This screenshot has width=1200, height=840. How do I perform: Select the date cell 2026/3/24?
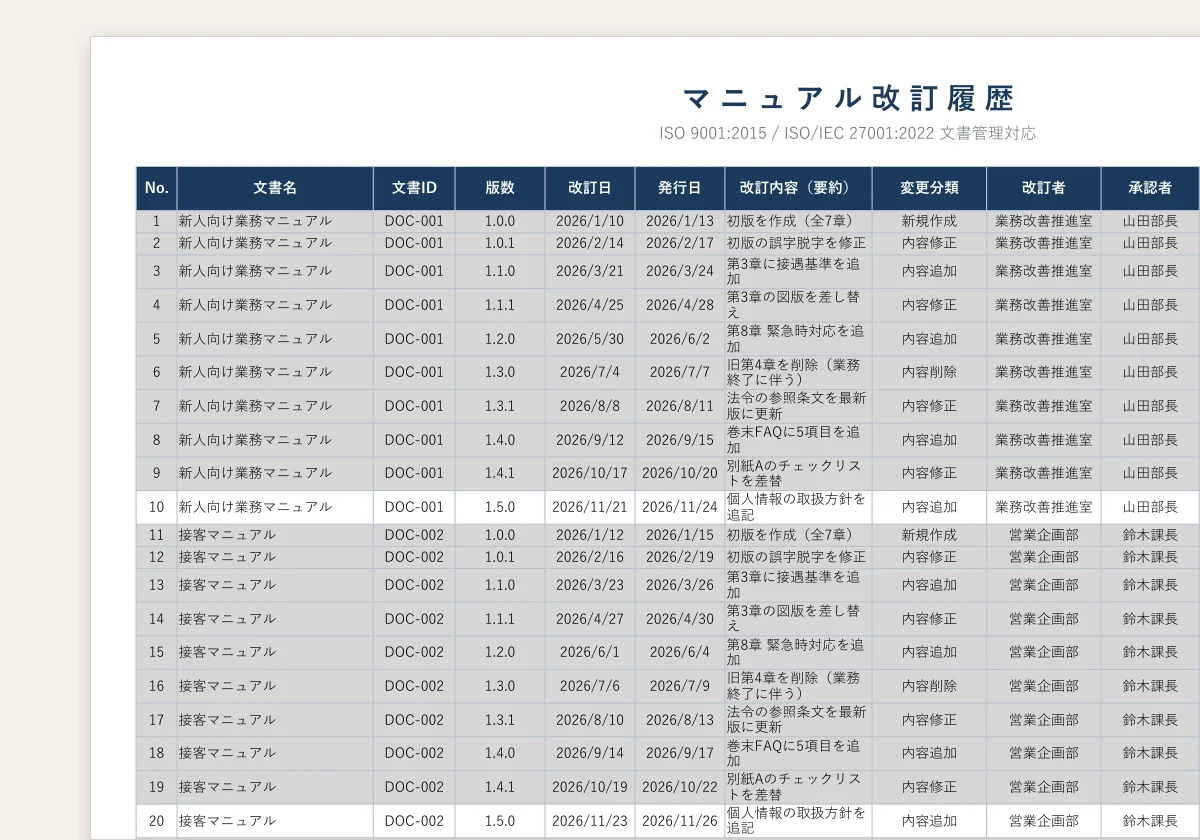point(680,271)
